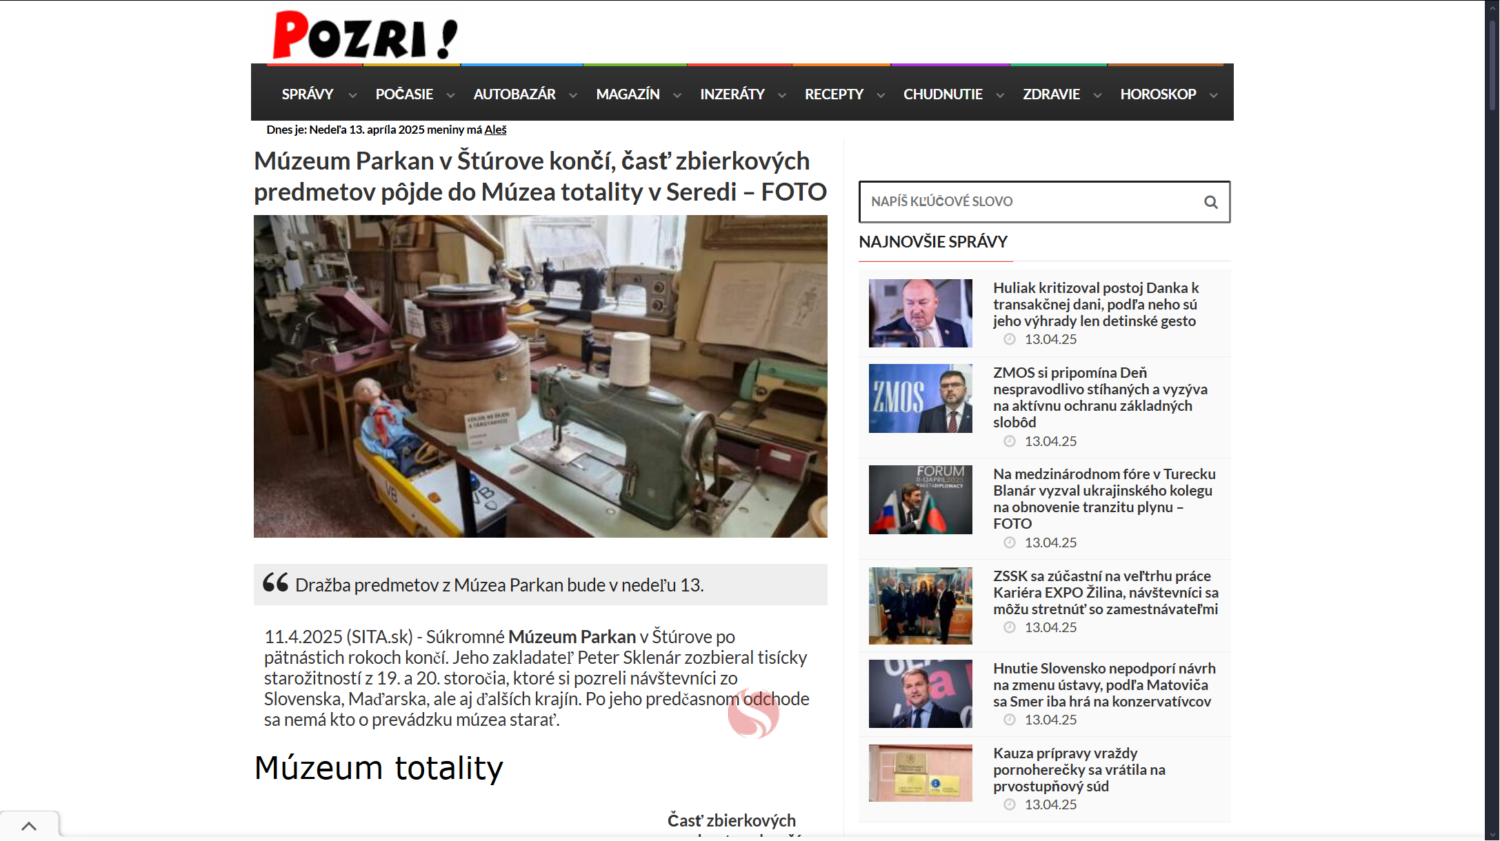Click the POZRI! site logo

tap(365, 35)
